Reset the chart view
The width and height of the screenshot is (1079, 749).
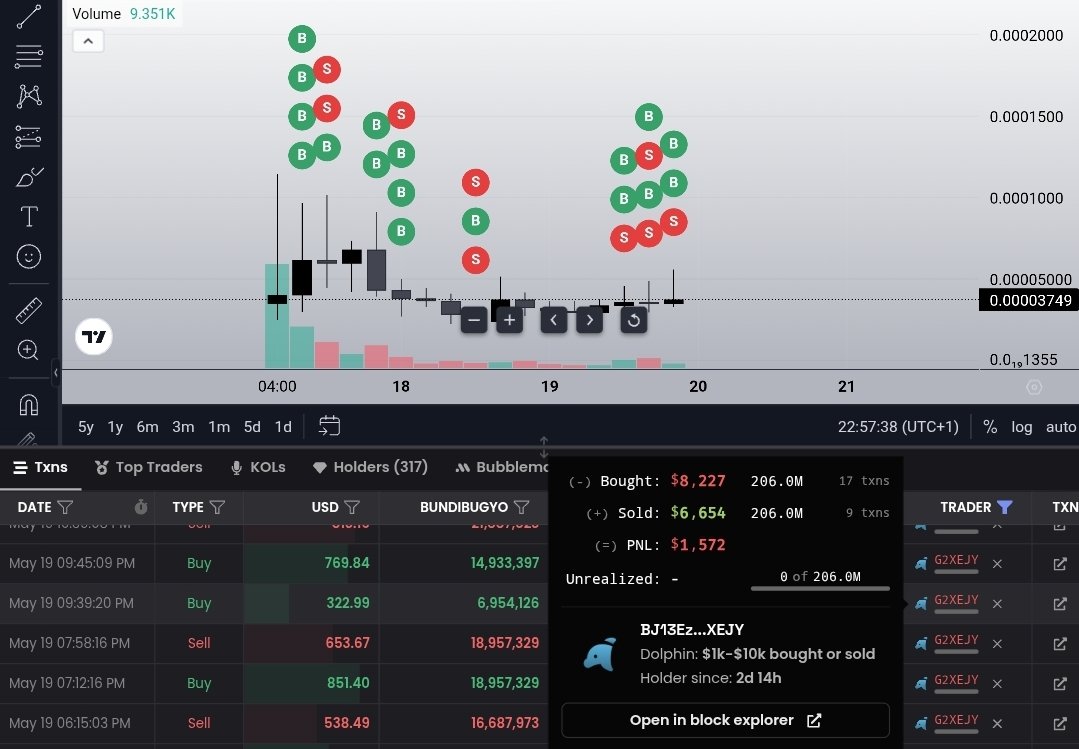[634, 320]
